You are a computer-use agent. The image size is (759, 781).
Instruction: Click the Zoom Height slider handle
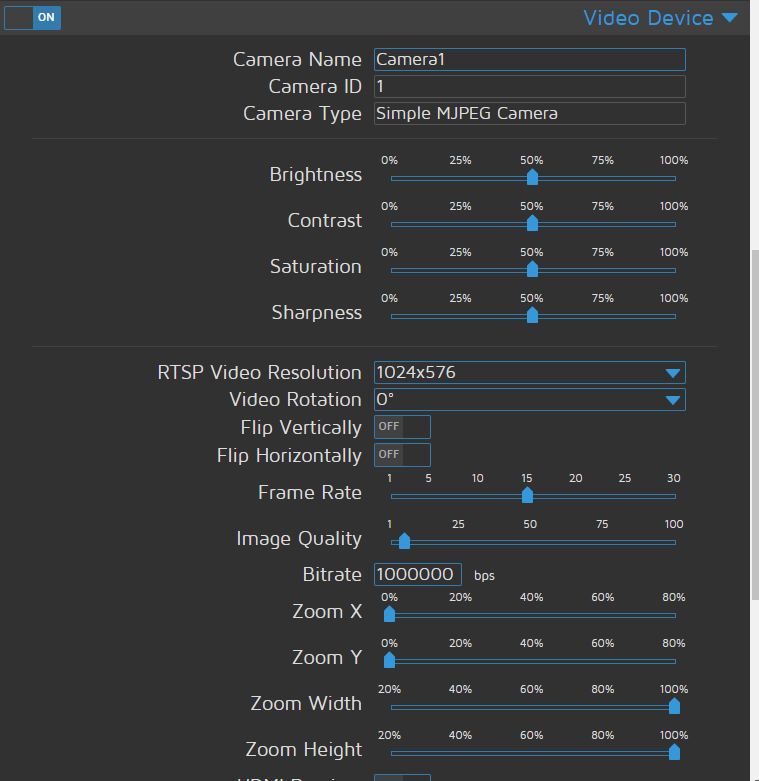pos(674,752)
